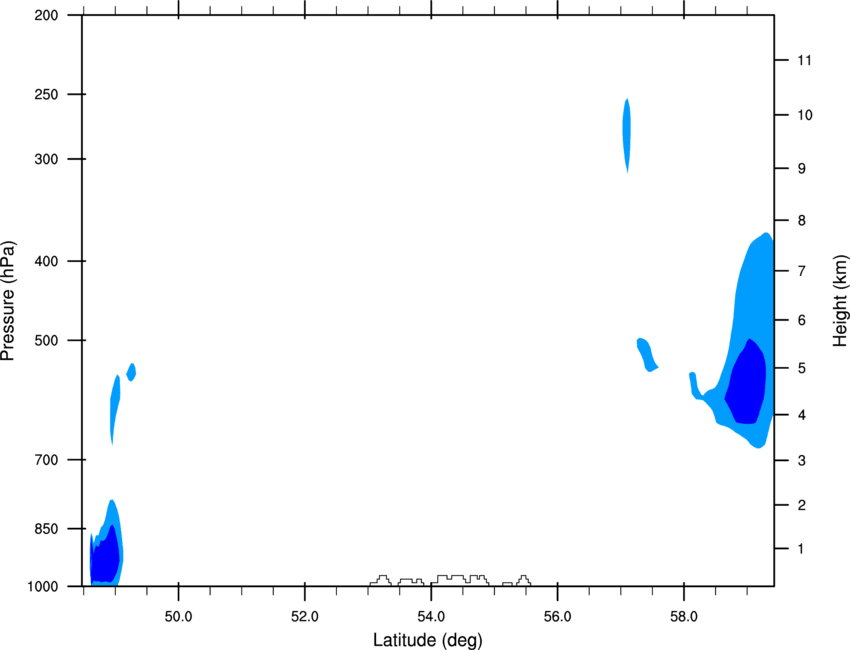Click the 11 km height tick label

[x=805, y=60]
